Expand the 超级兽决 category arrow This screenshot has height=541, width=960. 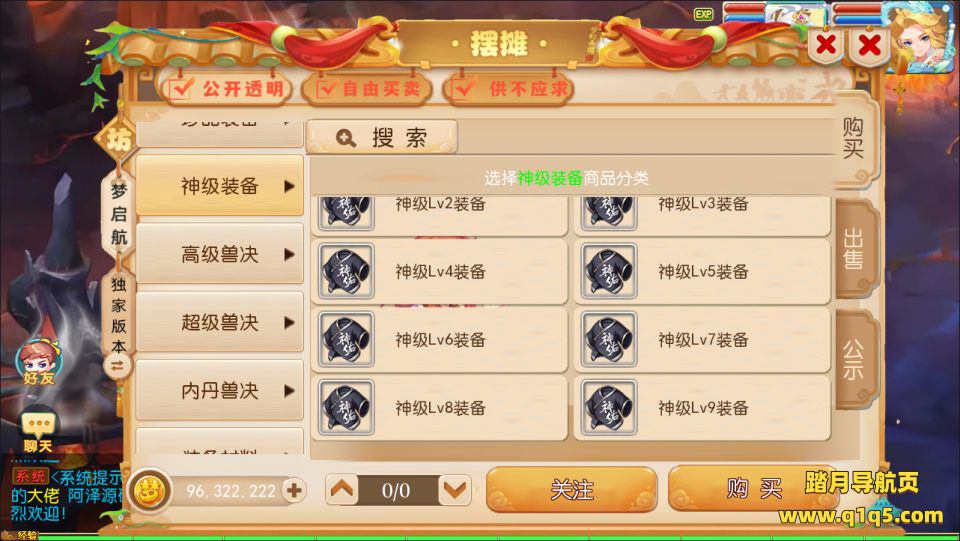point(290,323)
